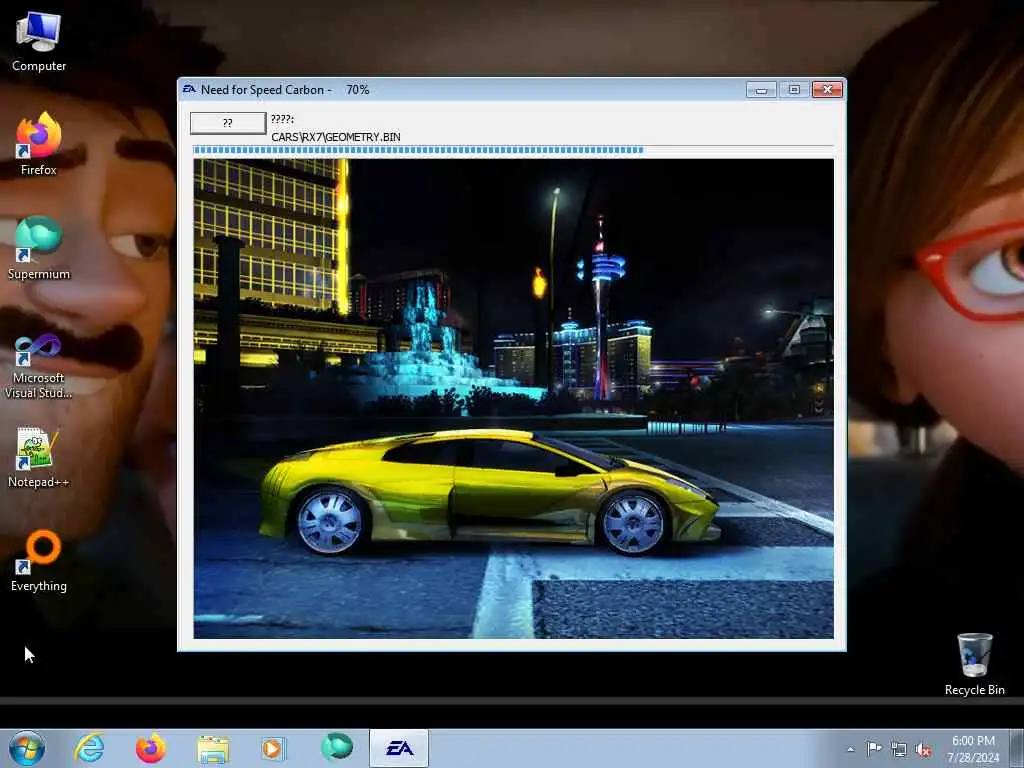Image resolution: width=1024 pixels, height=768 pixels.
Task: Click the muted volume tray icon
Action: click(923, 750)
